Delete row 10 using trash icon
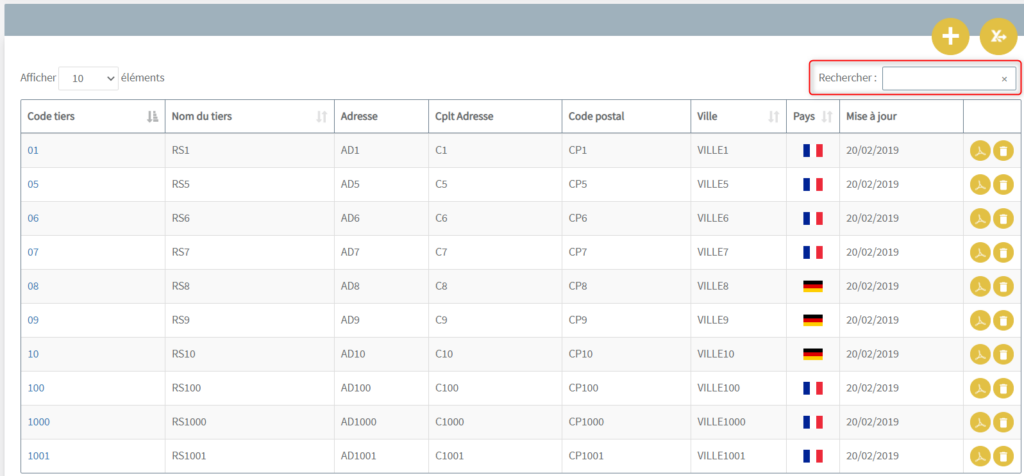The height and width of the screenshot is (476, 1024). click(1003, 355)
